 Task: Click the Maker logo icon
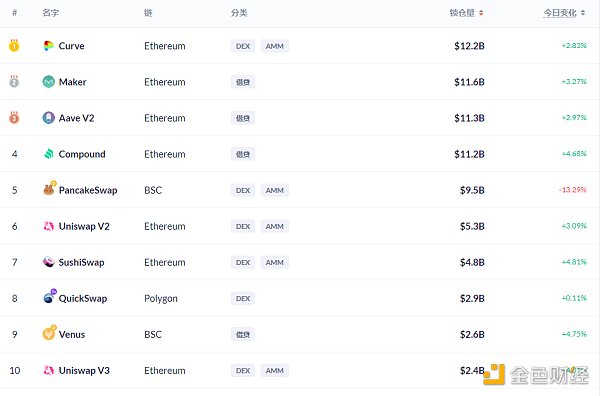[49, 82]
